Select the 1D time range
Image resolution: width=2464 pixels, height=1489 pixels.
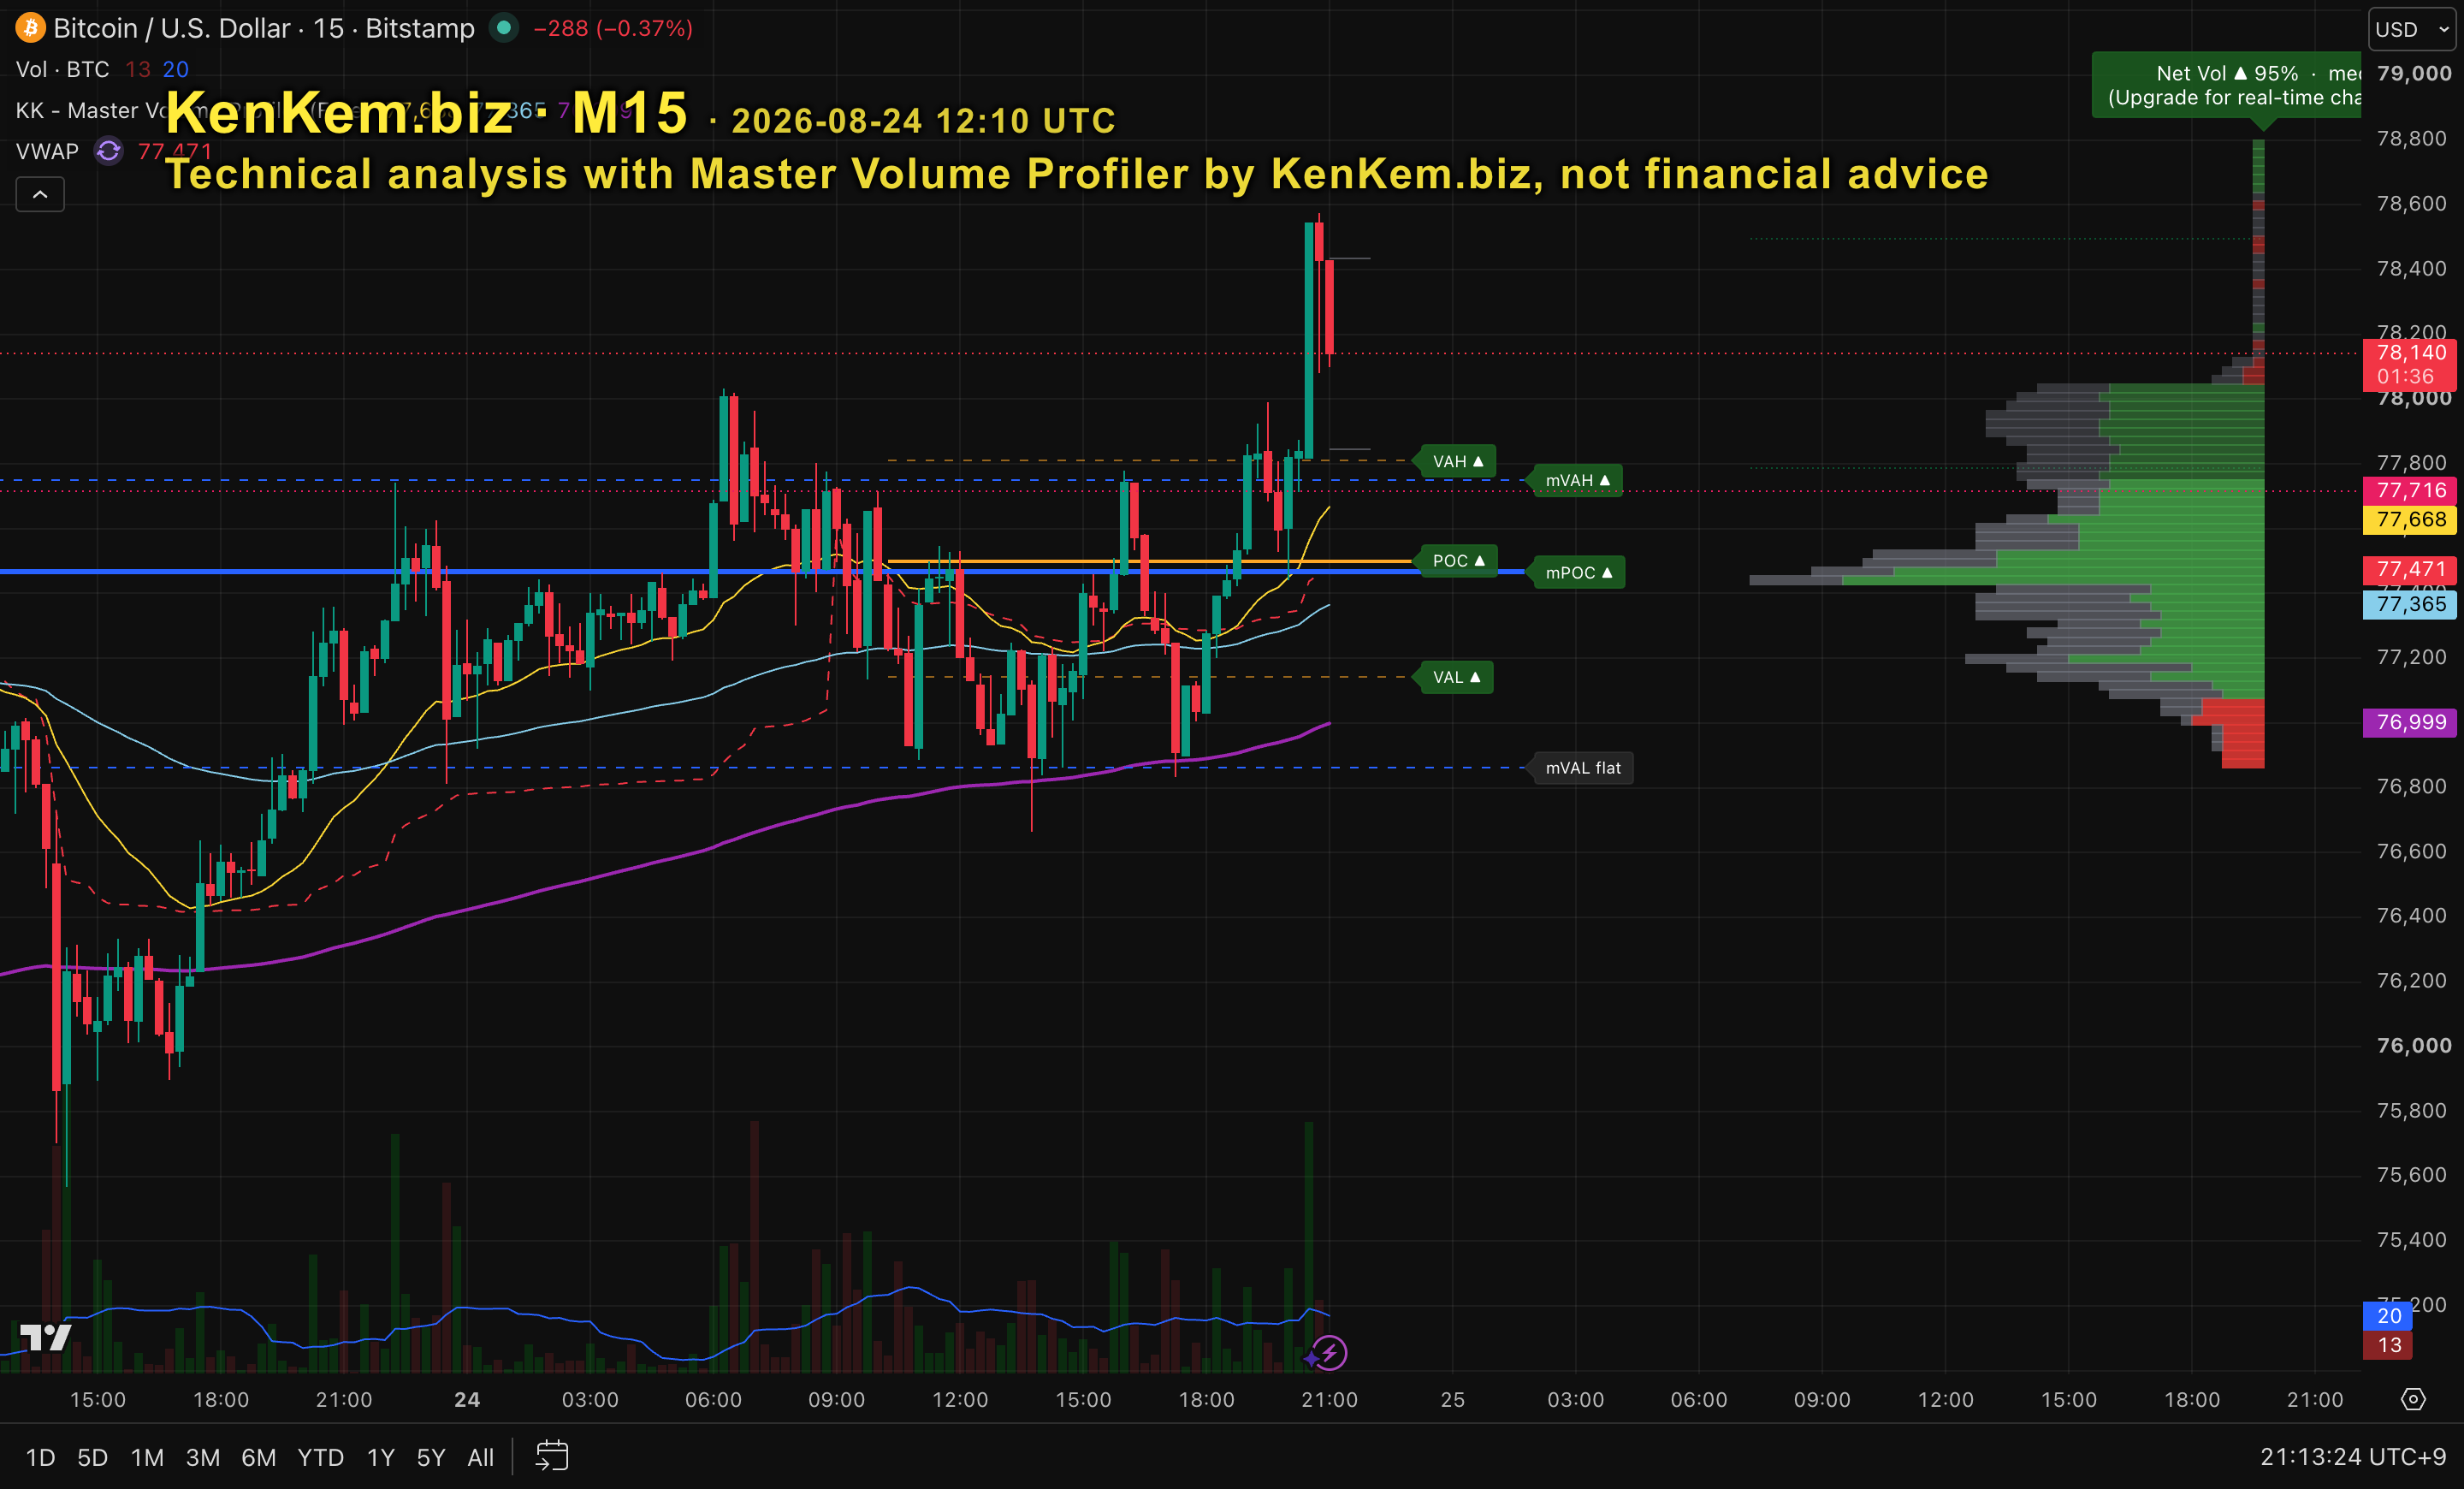coord(40,1457)
